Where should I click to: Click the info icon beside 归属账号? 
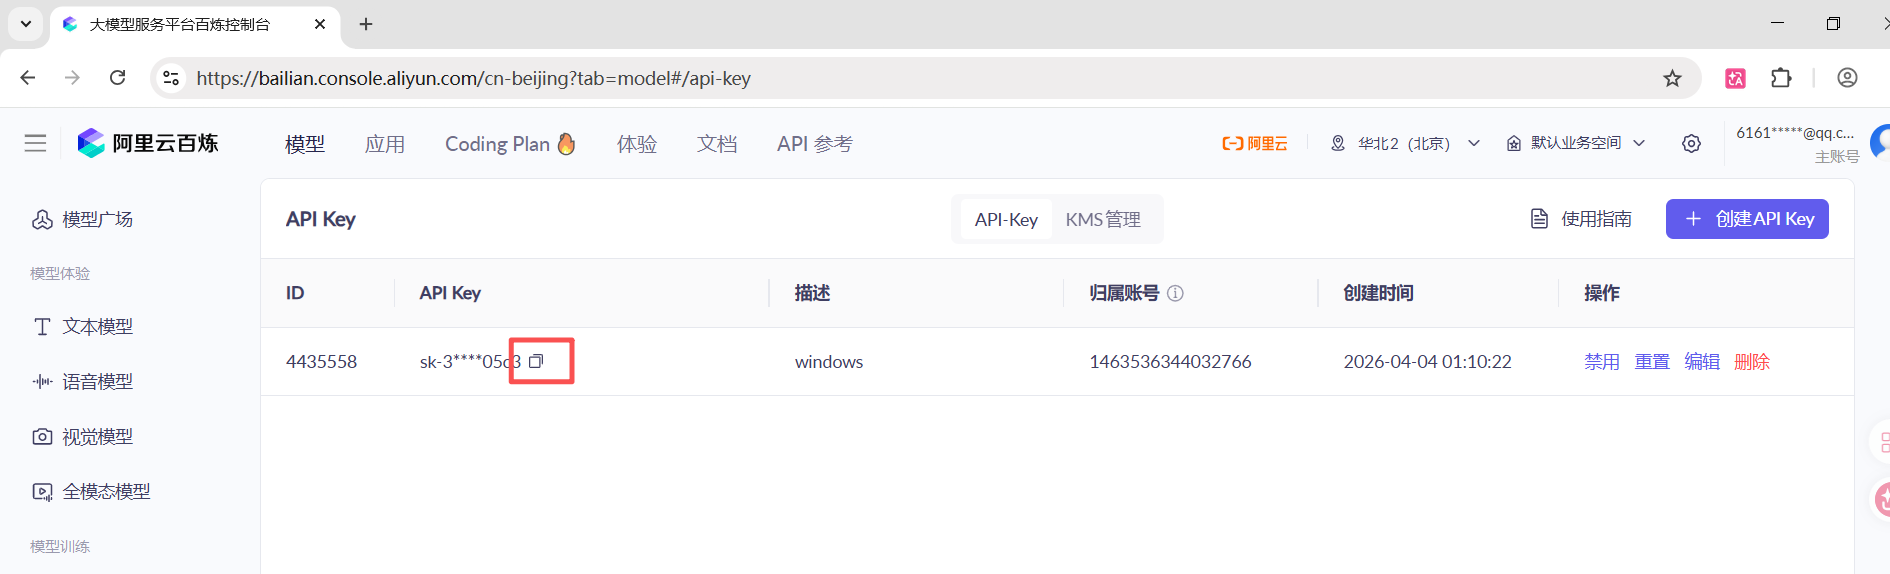pos(1176,293)
